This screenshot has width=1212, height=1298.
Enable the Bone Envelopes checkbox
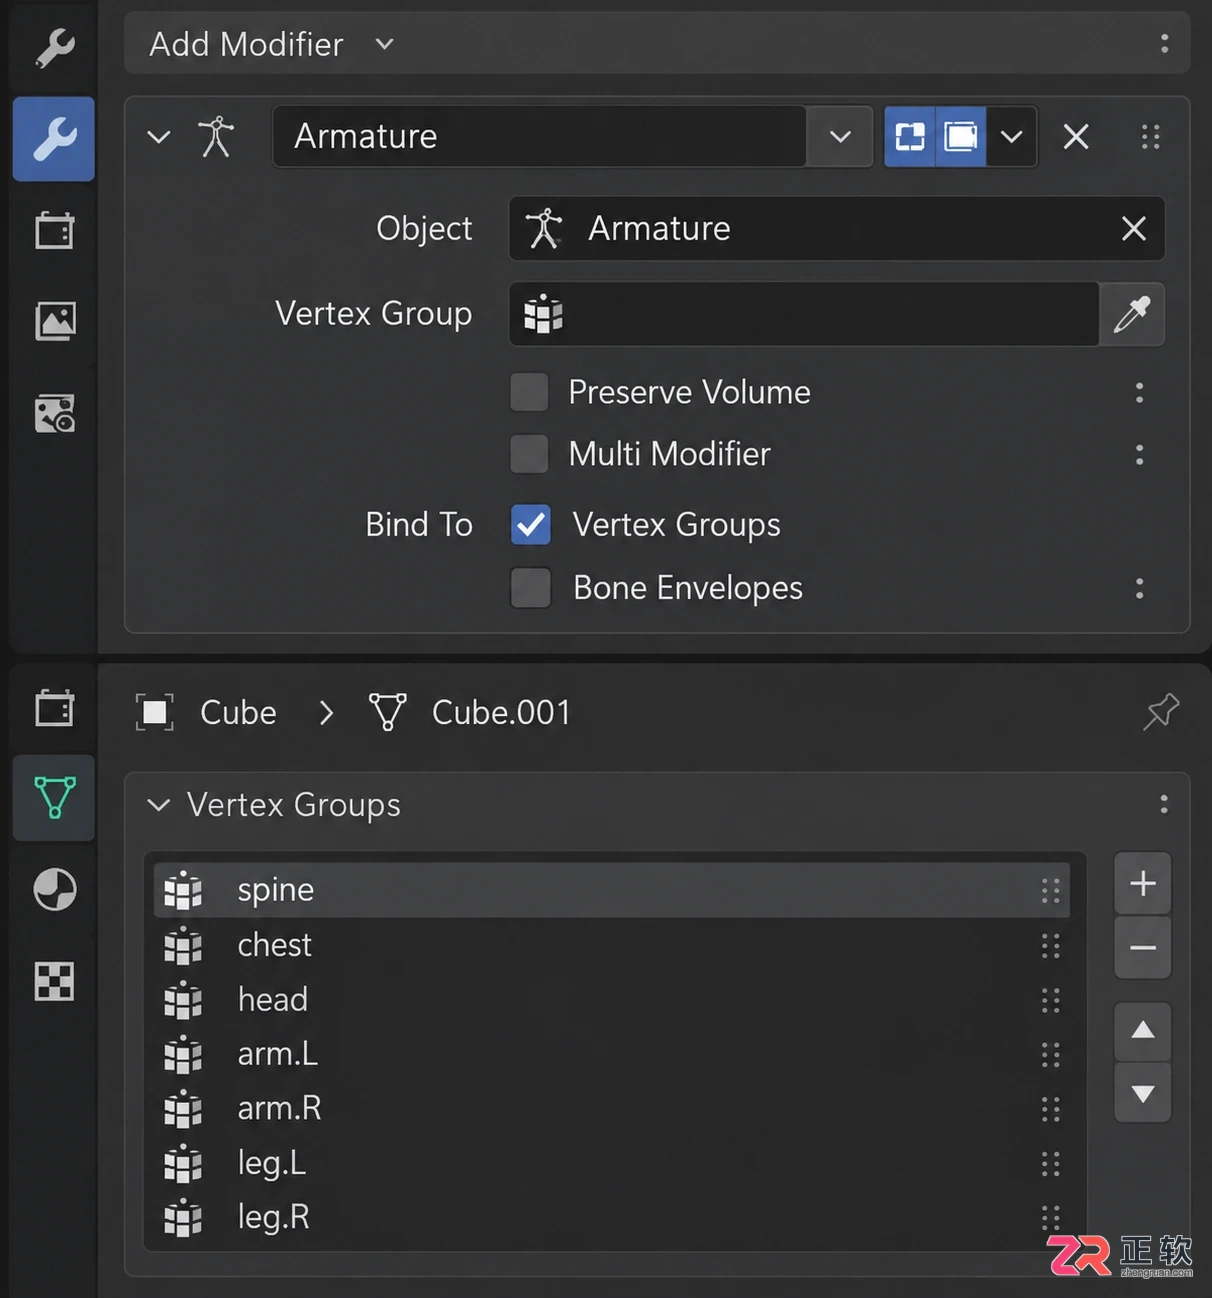click(x=530, y=588)
